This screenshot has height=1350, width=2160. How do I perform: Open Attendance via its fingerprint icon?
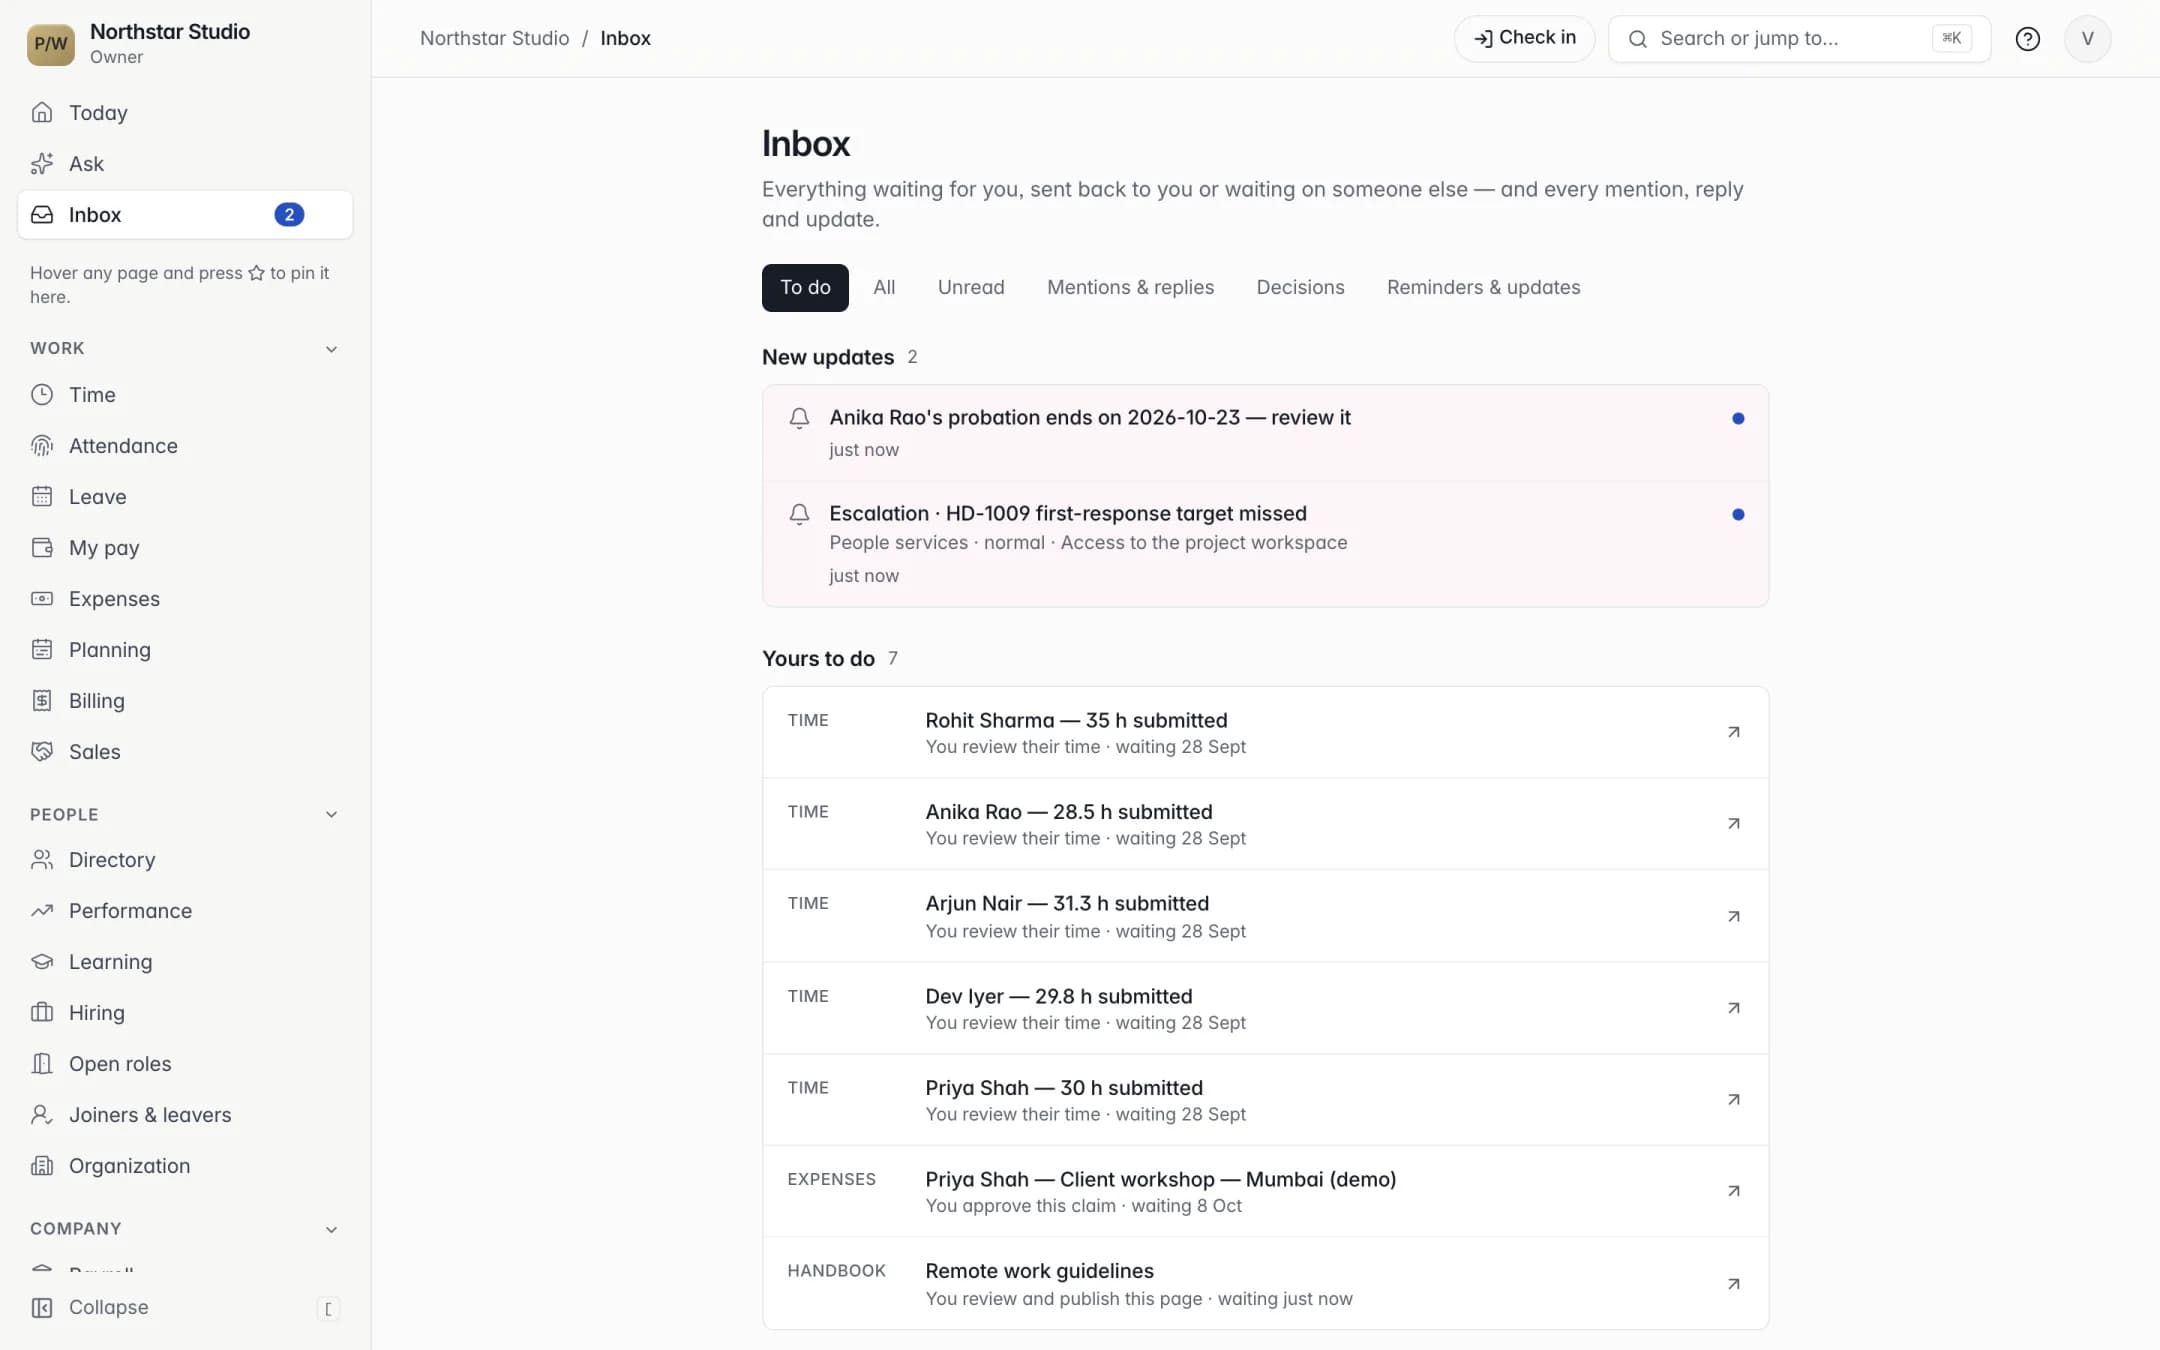pyautogui.click(x=42, y=445)
